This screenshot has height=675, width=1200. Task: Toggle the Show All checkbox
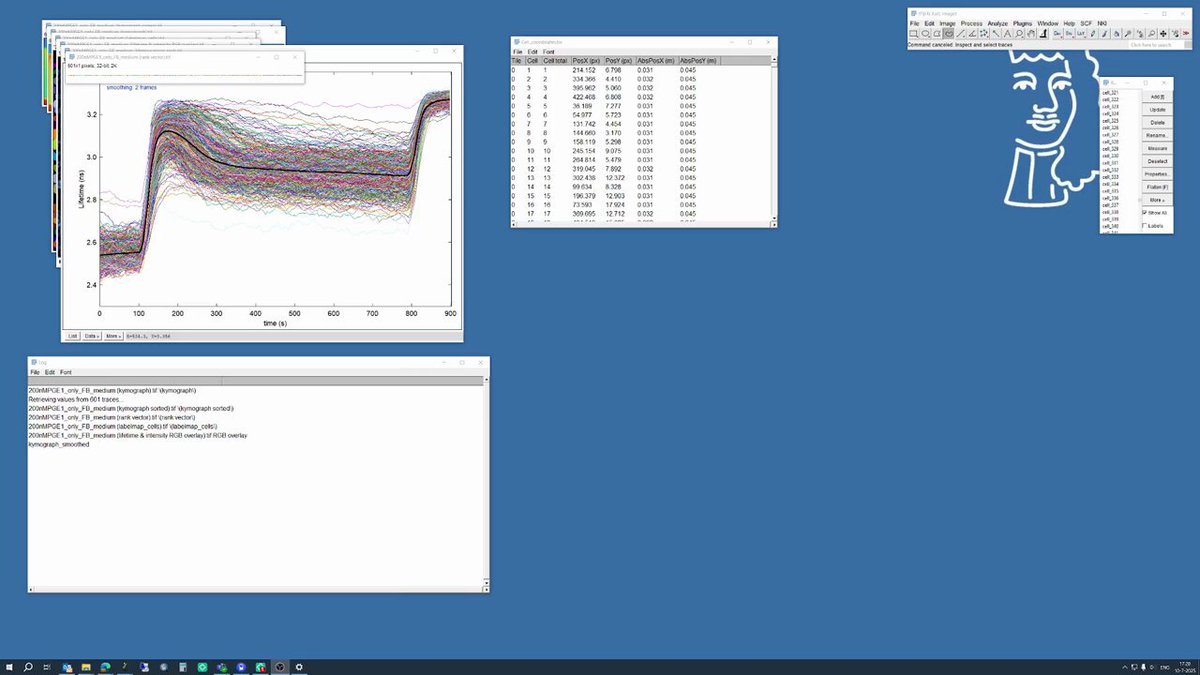pos(1144,213)
